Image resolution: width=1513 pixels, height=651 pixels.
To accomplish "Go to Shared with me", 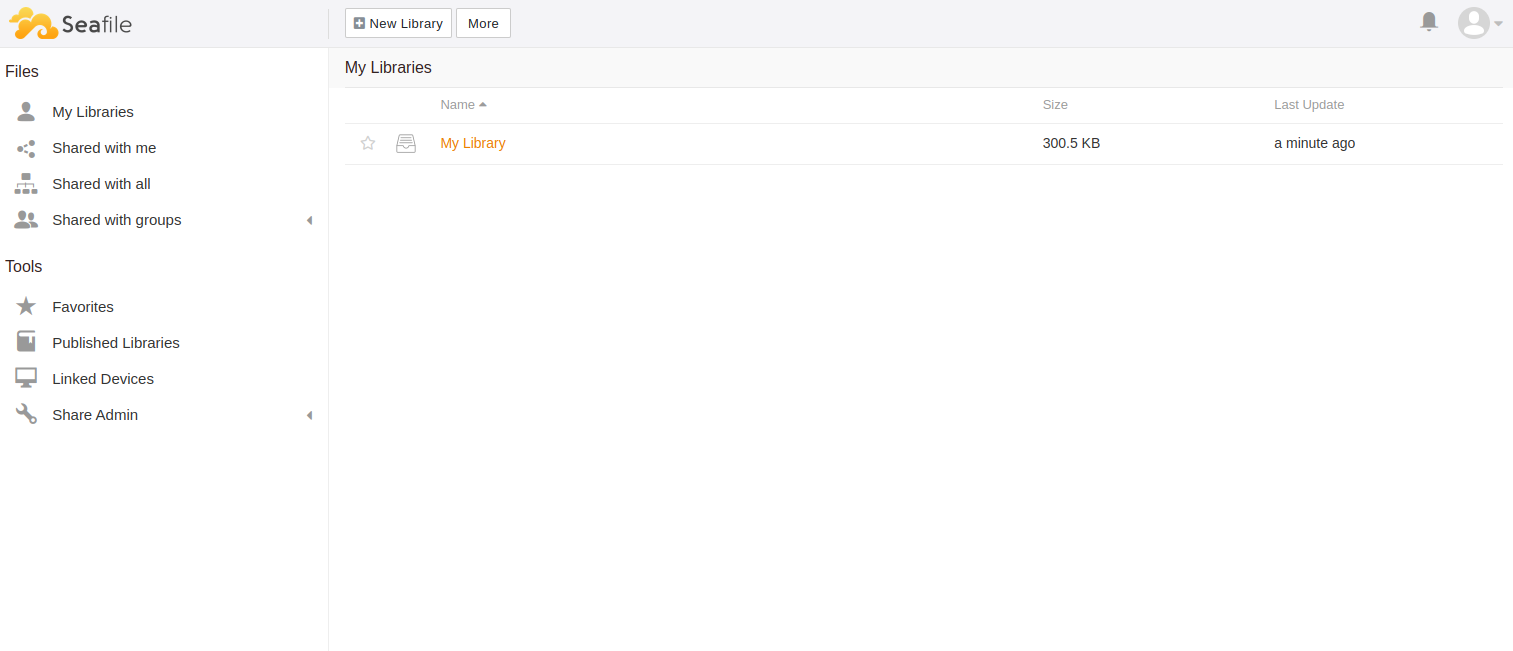I will (104, 148).
